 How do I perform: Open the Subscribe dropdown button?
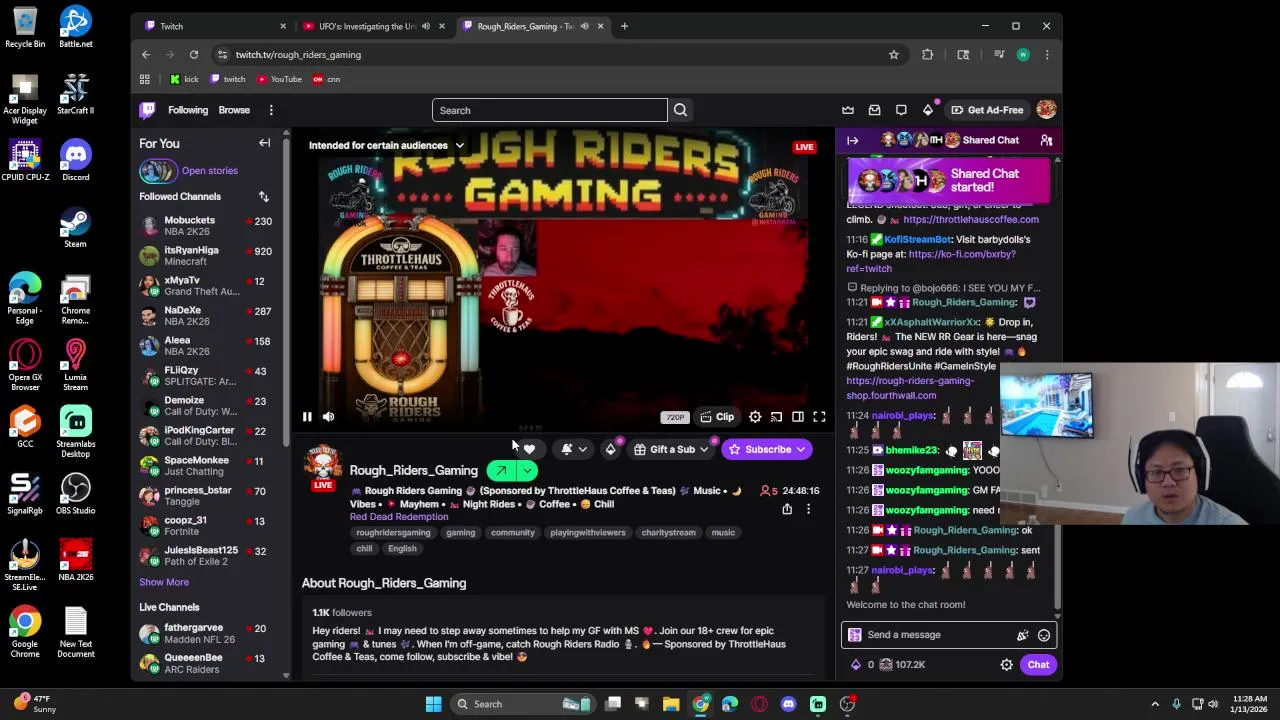pos(768,450)
